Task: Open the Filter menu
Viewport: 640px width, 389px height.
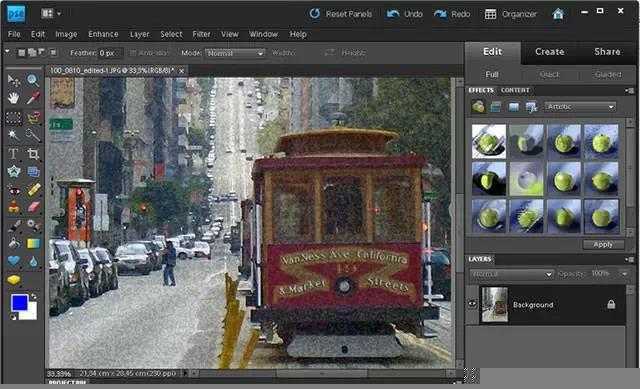Action: 201,35
